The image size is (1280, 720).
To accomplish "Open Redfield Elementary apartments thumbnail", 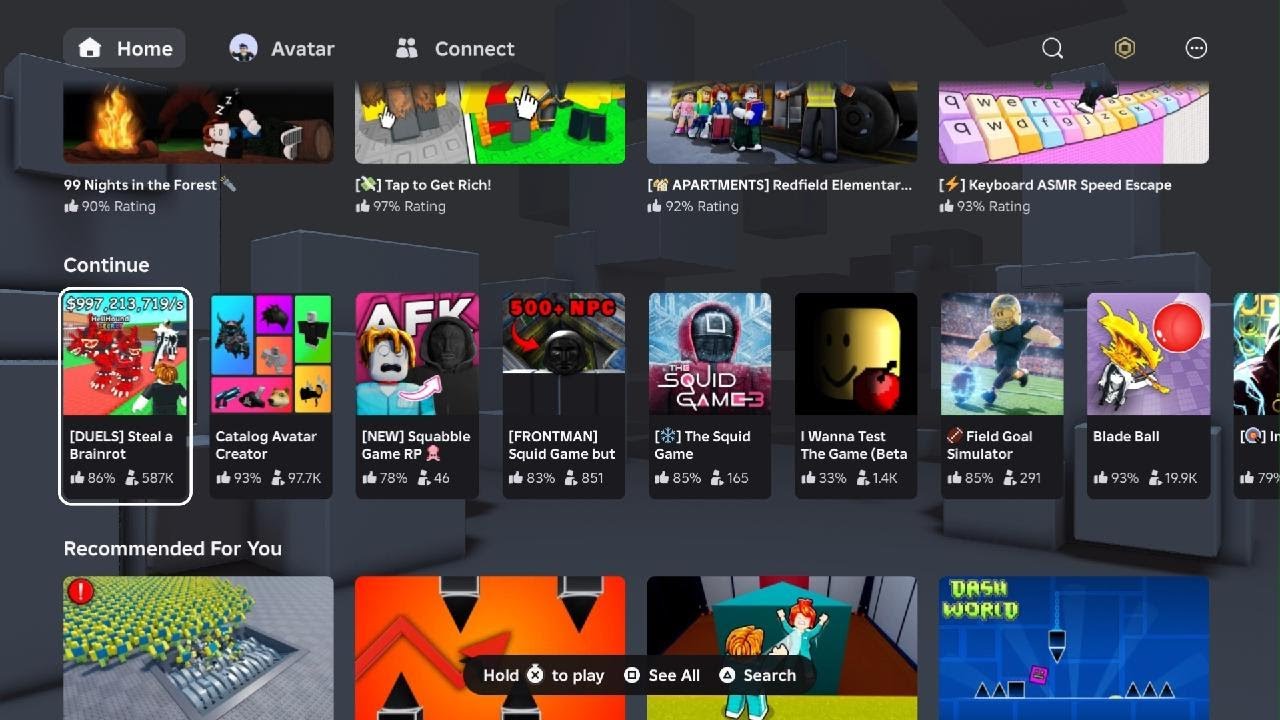I will coord(782,122).
